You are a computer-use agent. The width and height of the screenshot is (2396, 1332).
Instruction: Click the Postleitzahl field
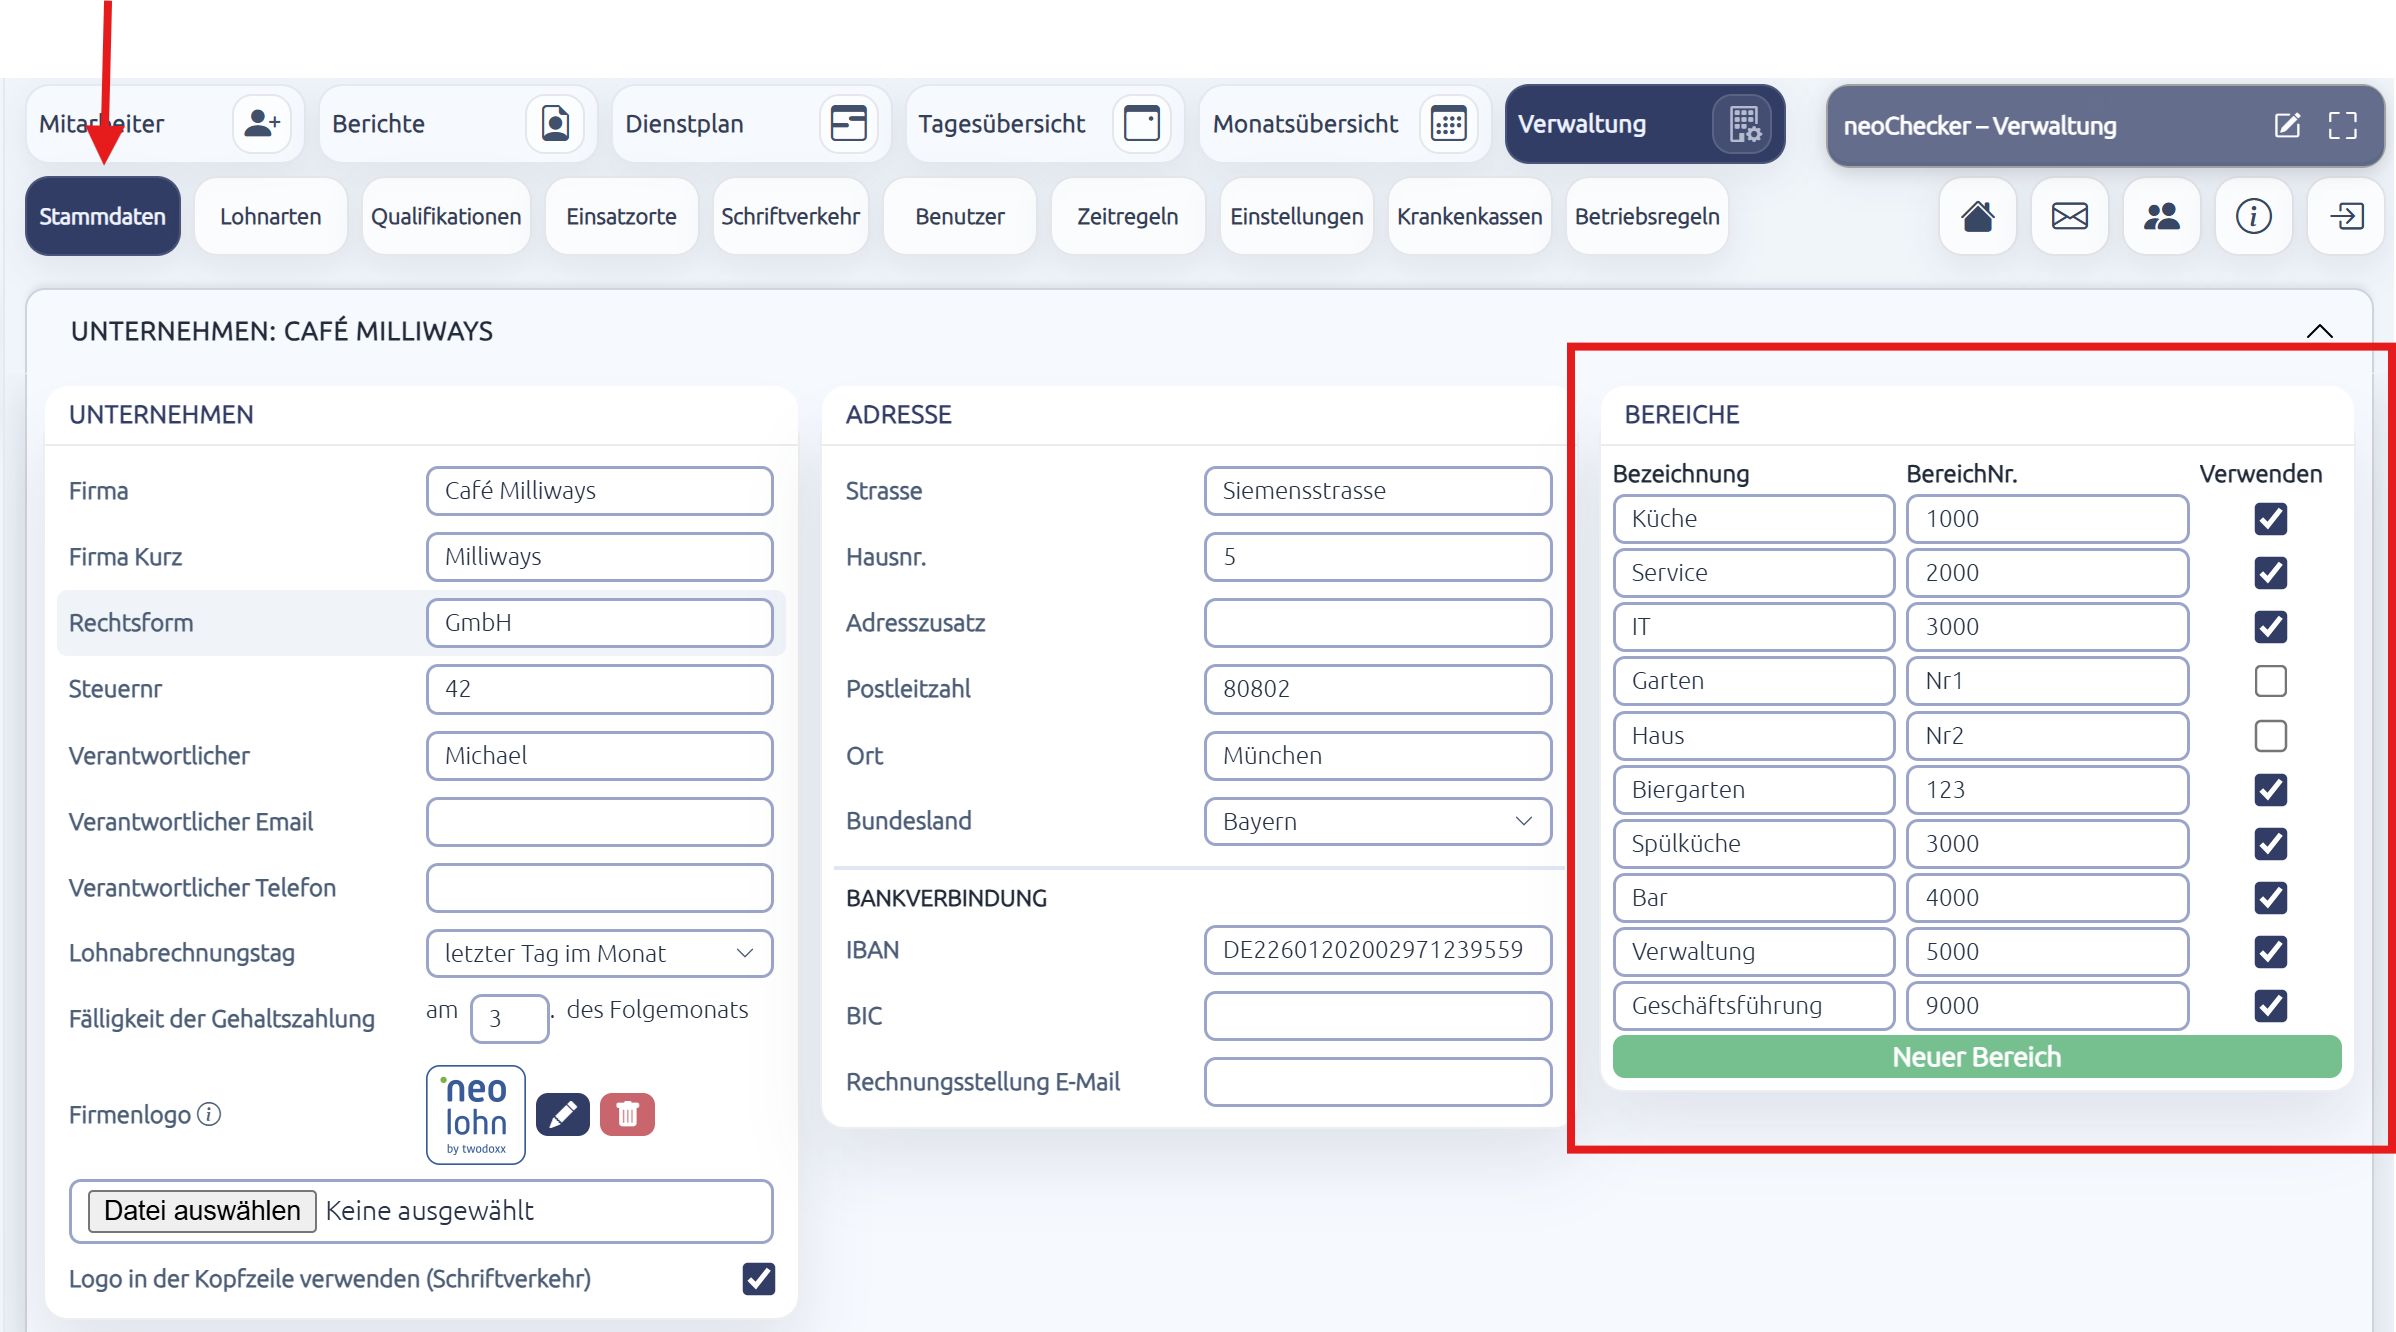click(1377, 689)
